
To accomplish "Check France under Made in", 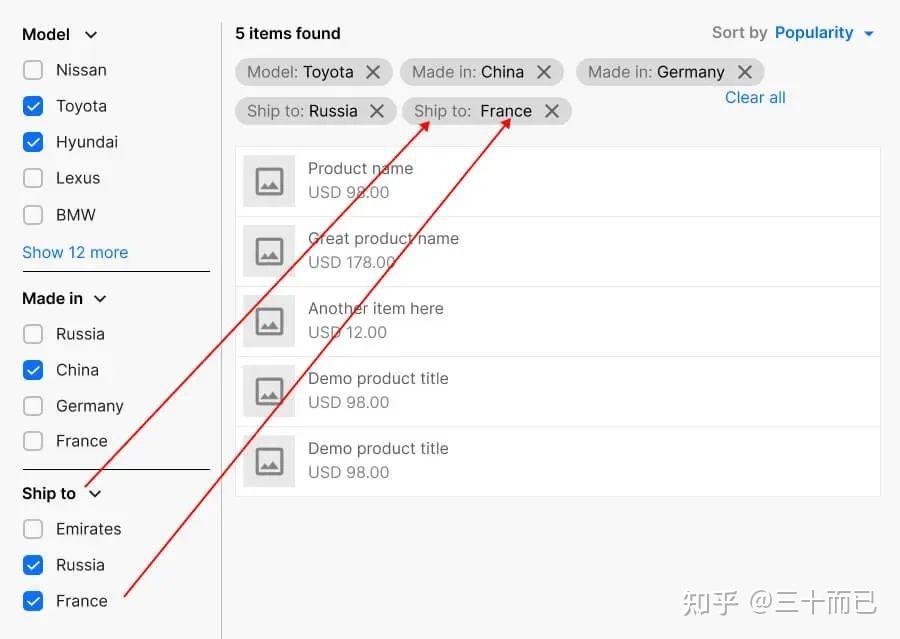I will tap(33, 441).
